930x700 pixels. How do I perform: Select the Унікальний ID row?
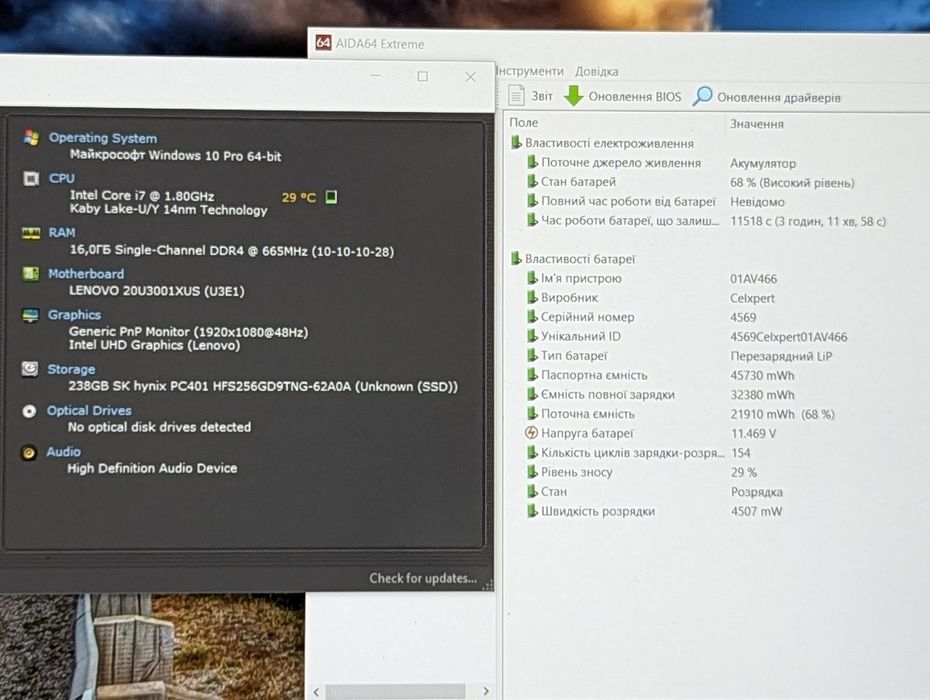click(580, 336)
